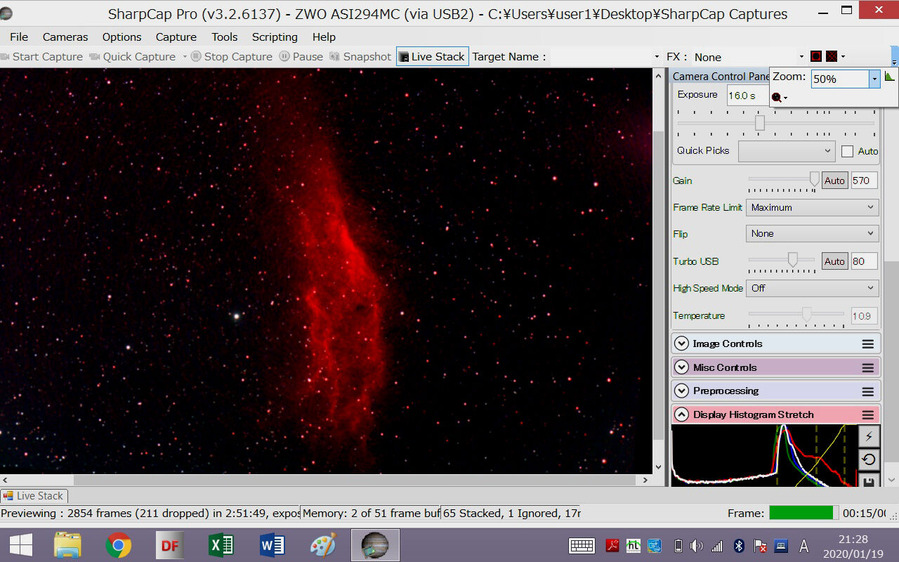This screenshot has width=899, height=562.
Task: Click the focus assistant magnifier icon
Action: [776, 97]
